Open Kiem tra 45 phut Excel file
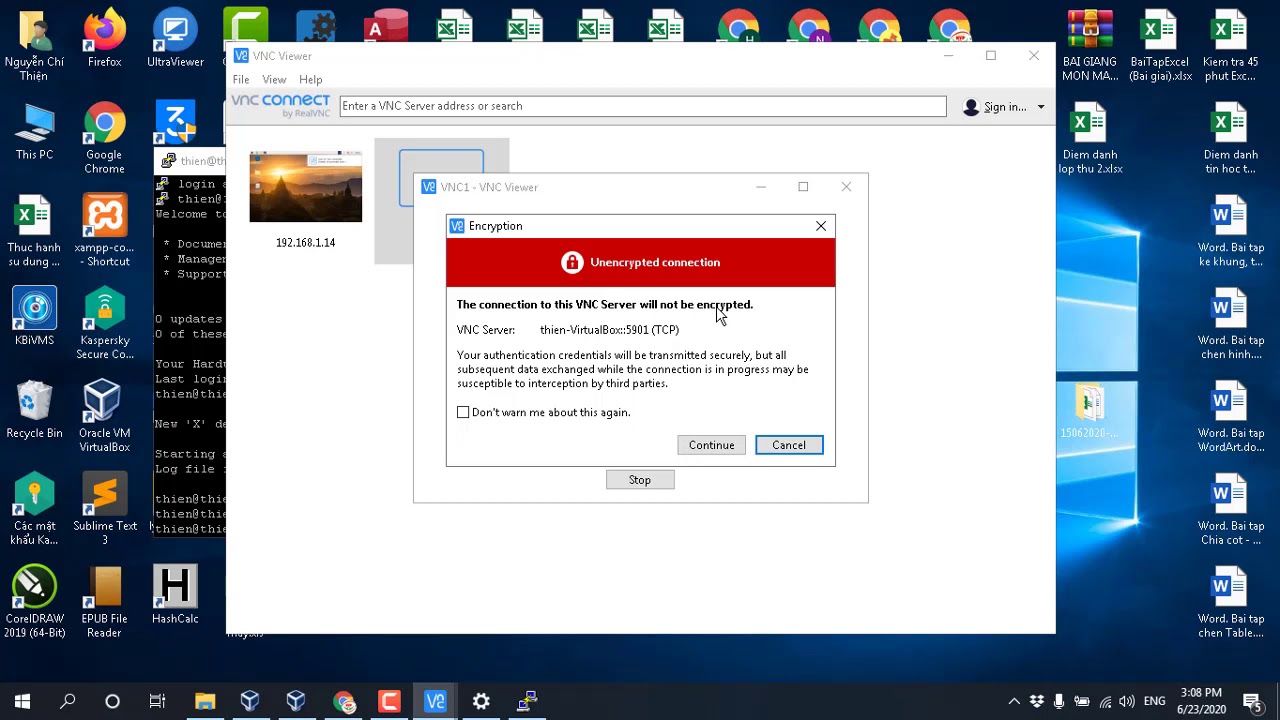Screen dimensions: 1280x720 click(1230, 46)
